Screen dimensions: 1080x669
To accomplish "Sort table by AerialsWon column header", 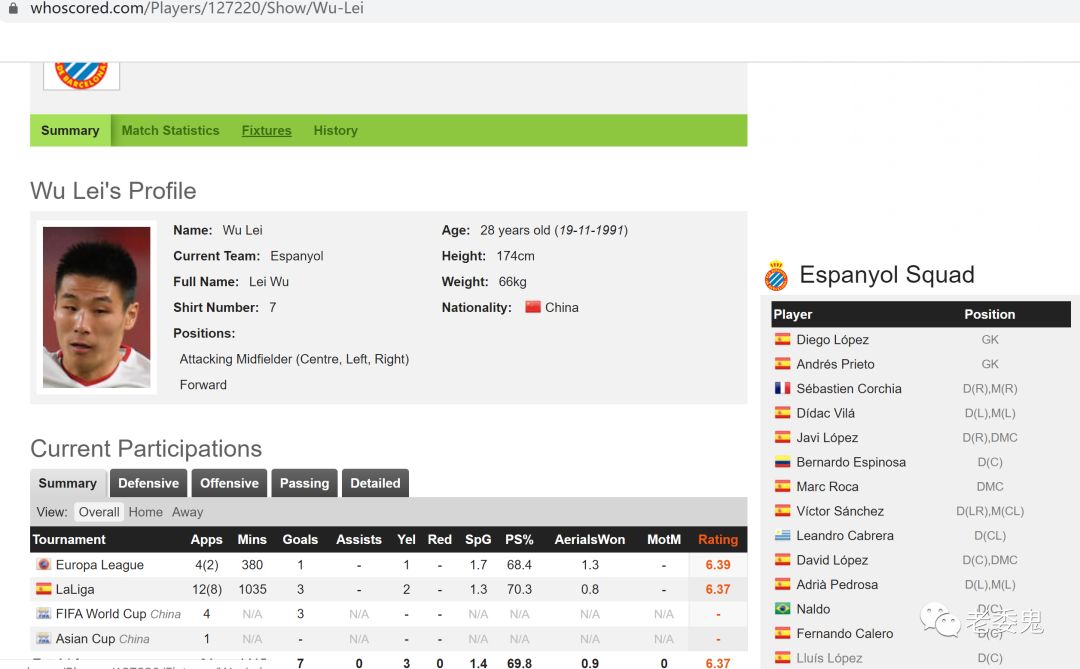I will (x=590, y=539).
